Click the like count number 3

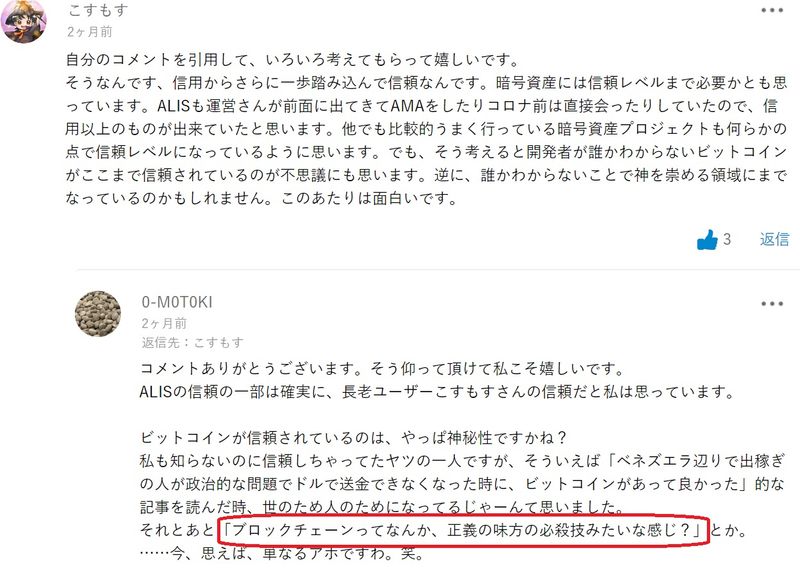click(727, 239)
